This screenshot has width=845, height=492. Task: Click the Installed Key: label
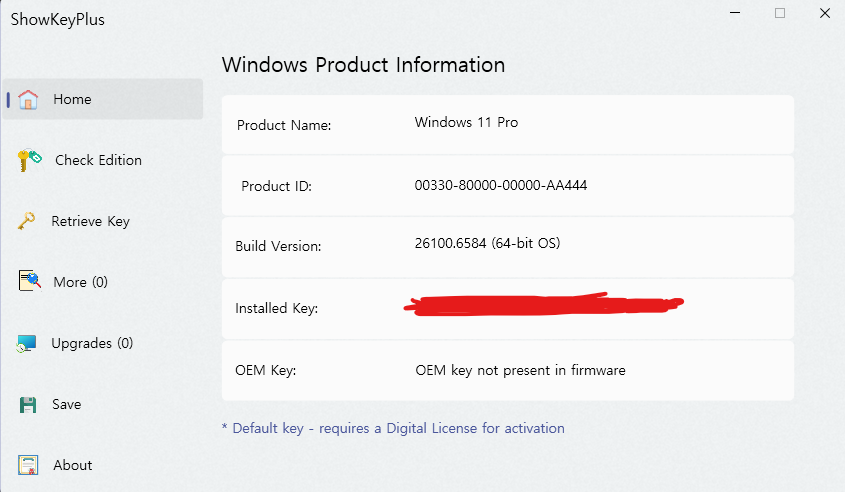[276, 308]
